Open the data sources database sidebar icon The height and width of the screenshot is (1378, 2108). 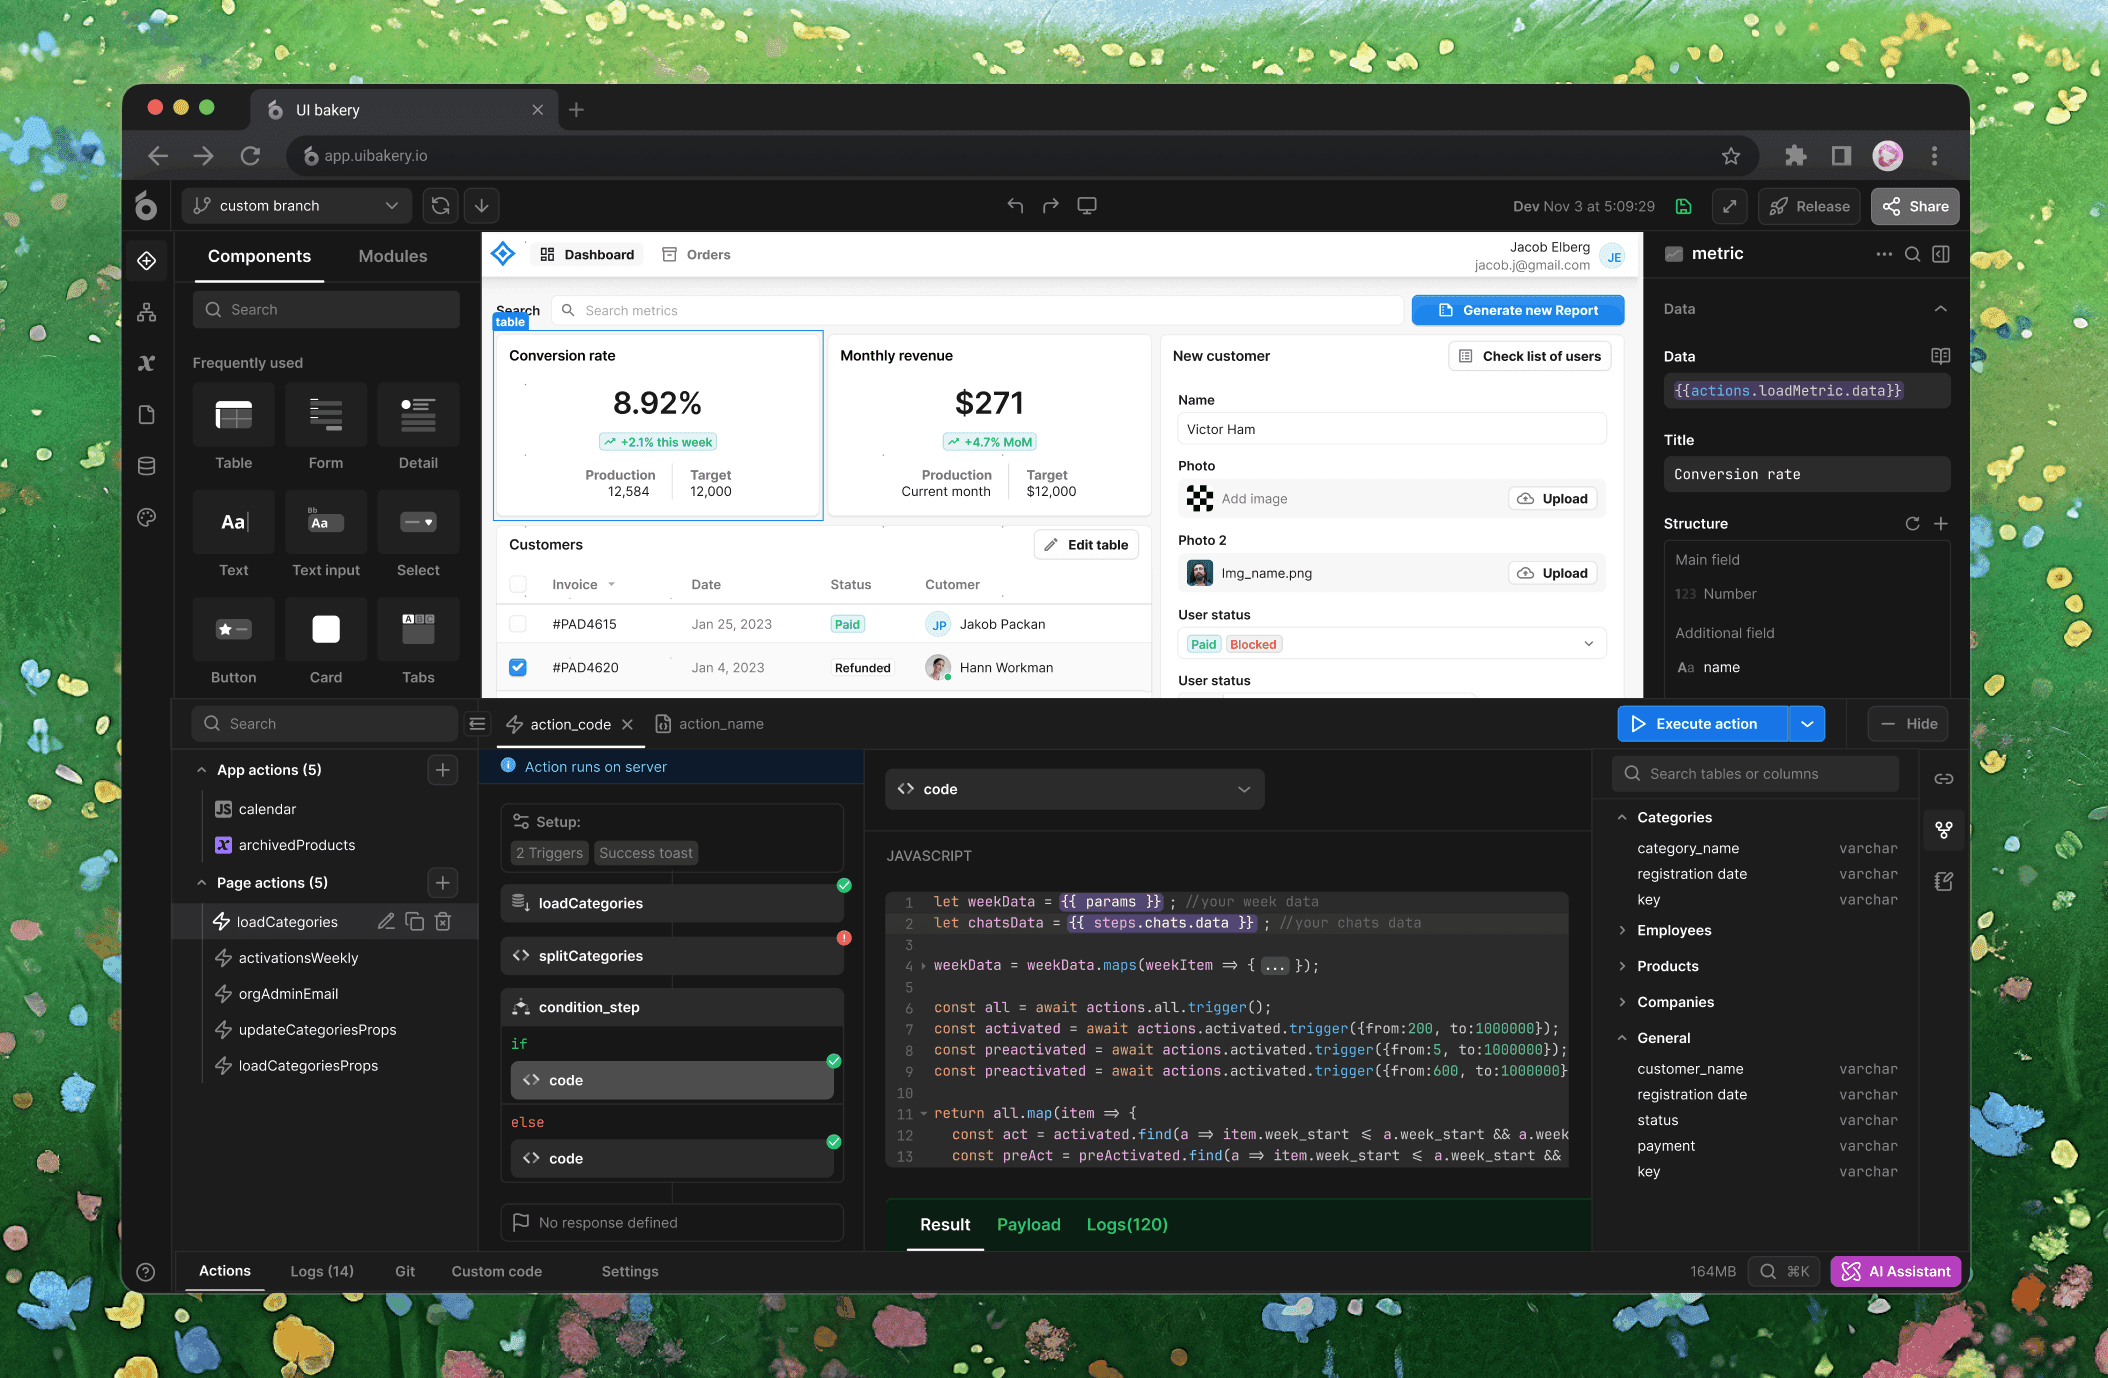147,466
